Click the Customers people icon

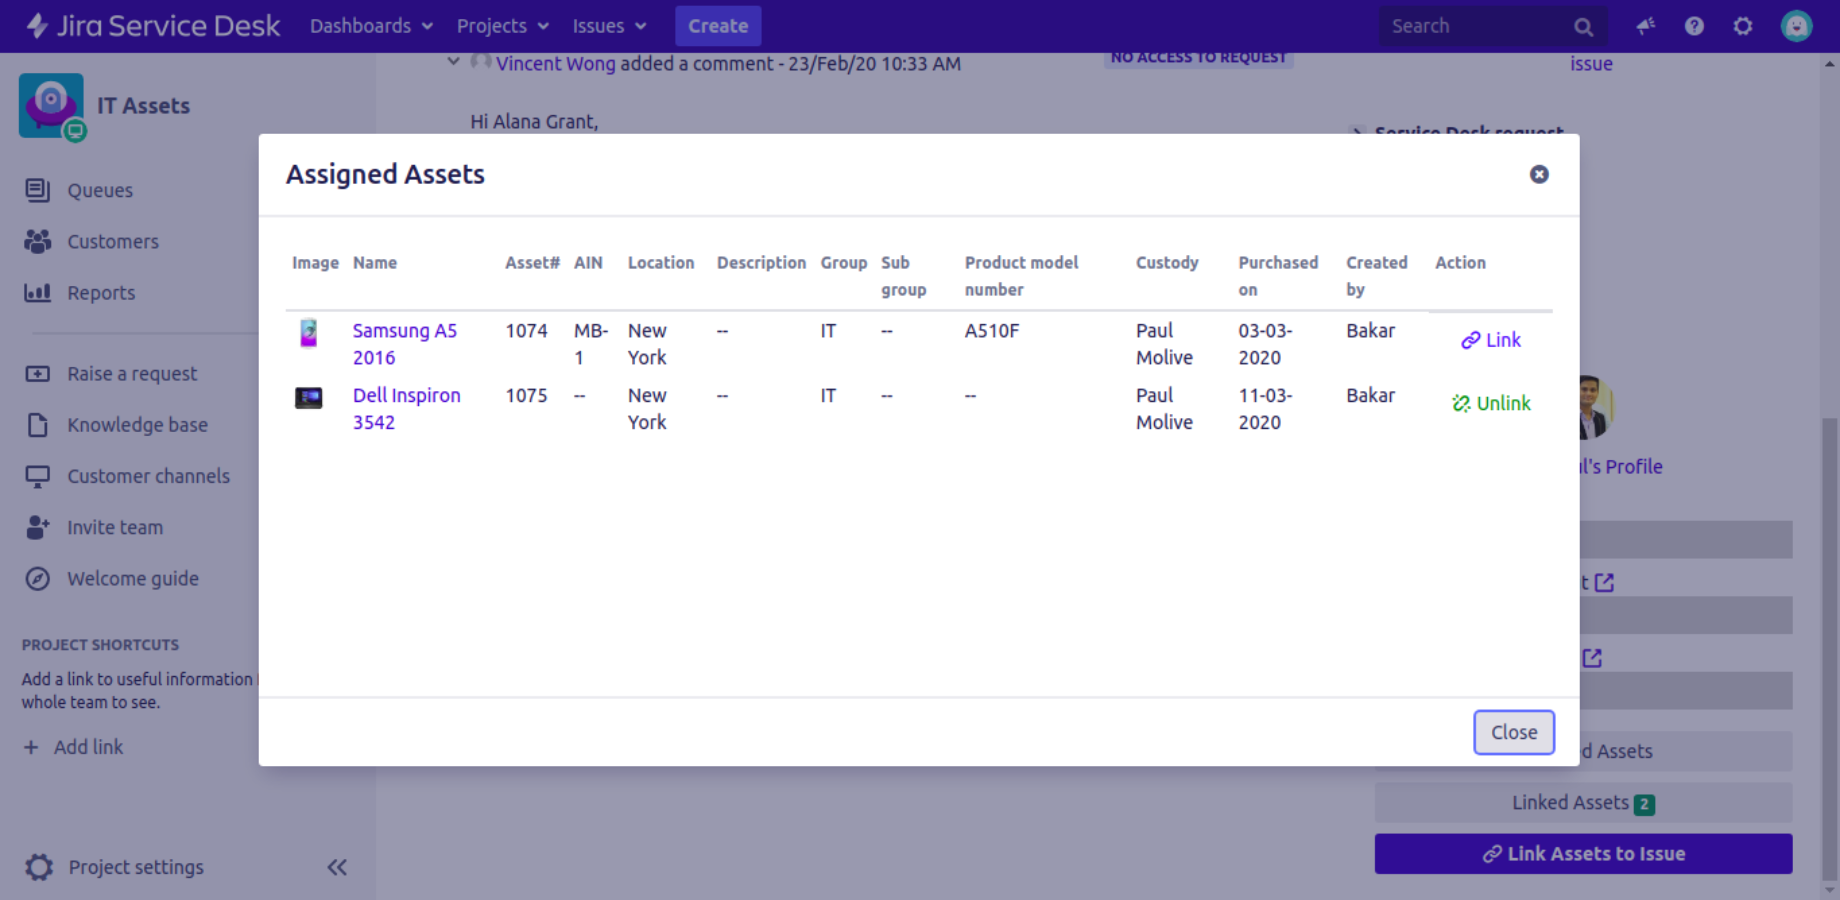pos(38,241)
